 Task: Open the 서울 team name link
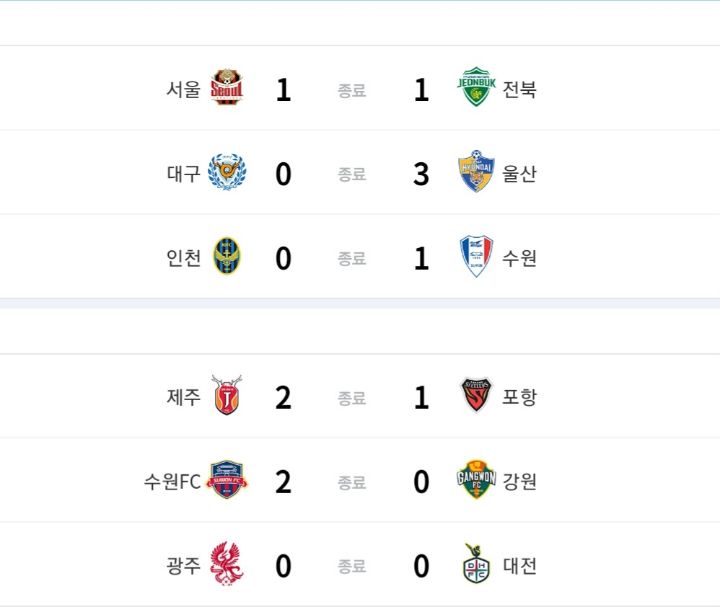(183, 89)
